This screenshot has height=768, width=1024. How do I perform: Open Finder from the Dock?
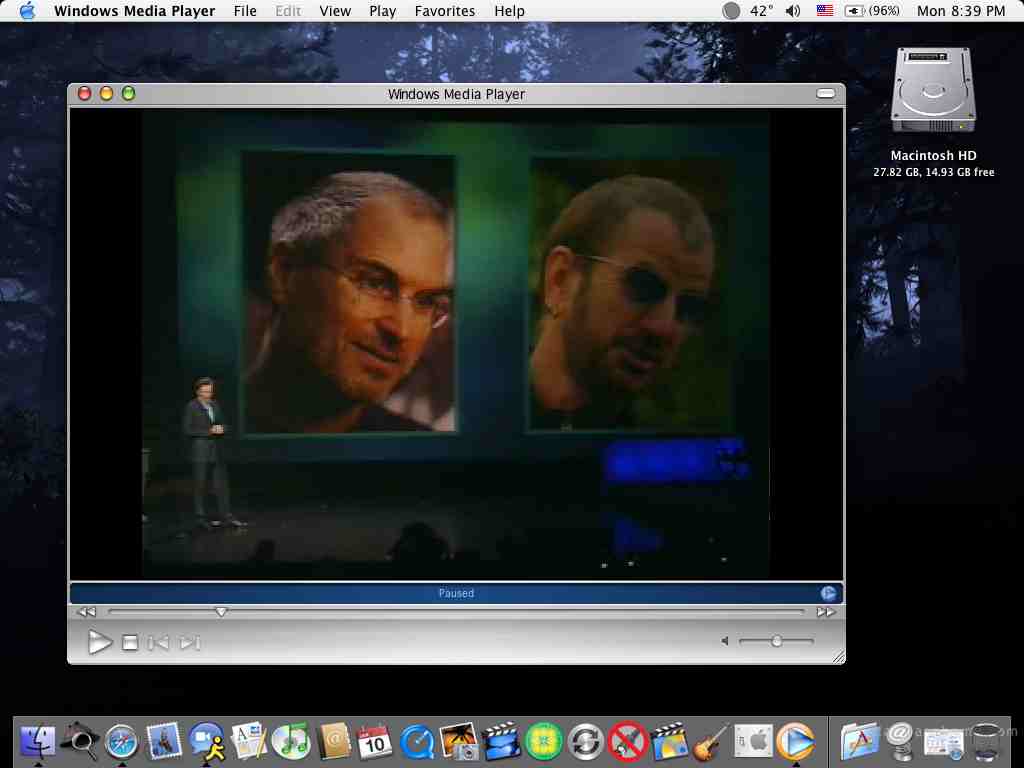[38, 743]
